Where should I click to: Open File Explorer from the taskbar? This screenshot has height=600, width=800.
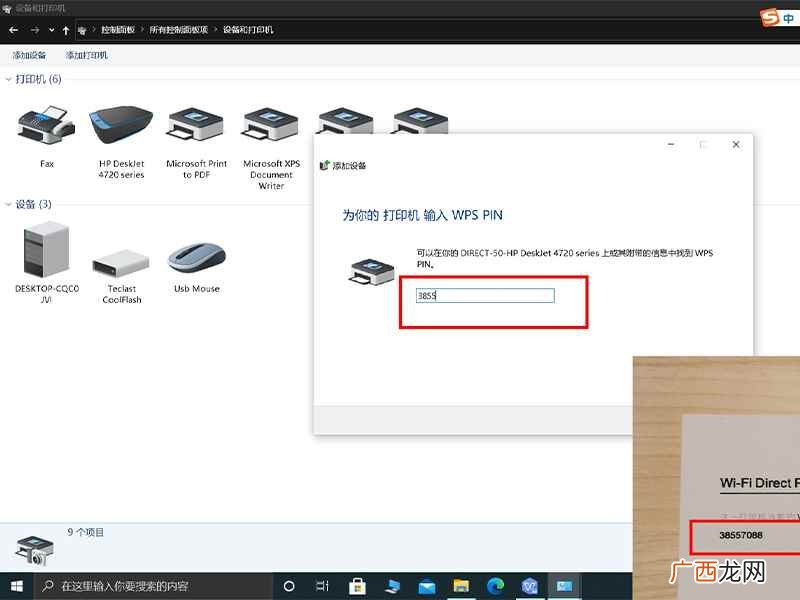tap(461, 586)
